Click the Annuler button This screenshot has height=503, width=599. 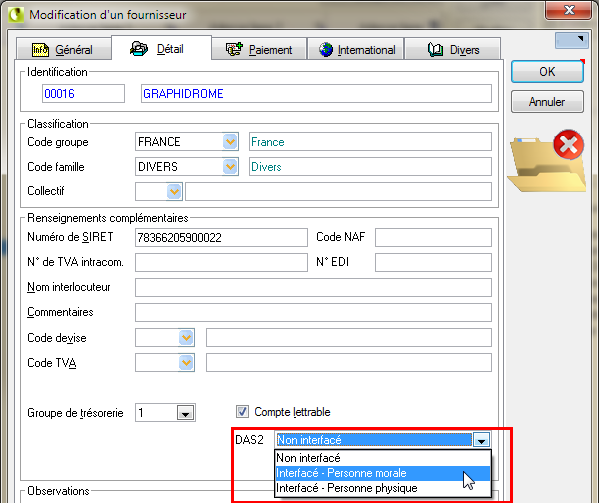pyautogui.click(x=547, y=102)
